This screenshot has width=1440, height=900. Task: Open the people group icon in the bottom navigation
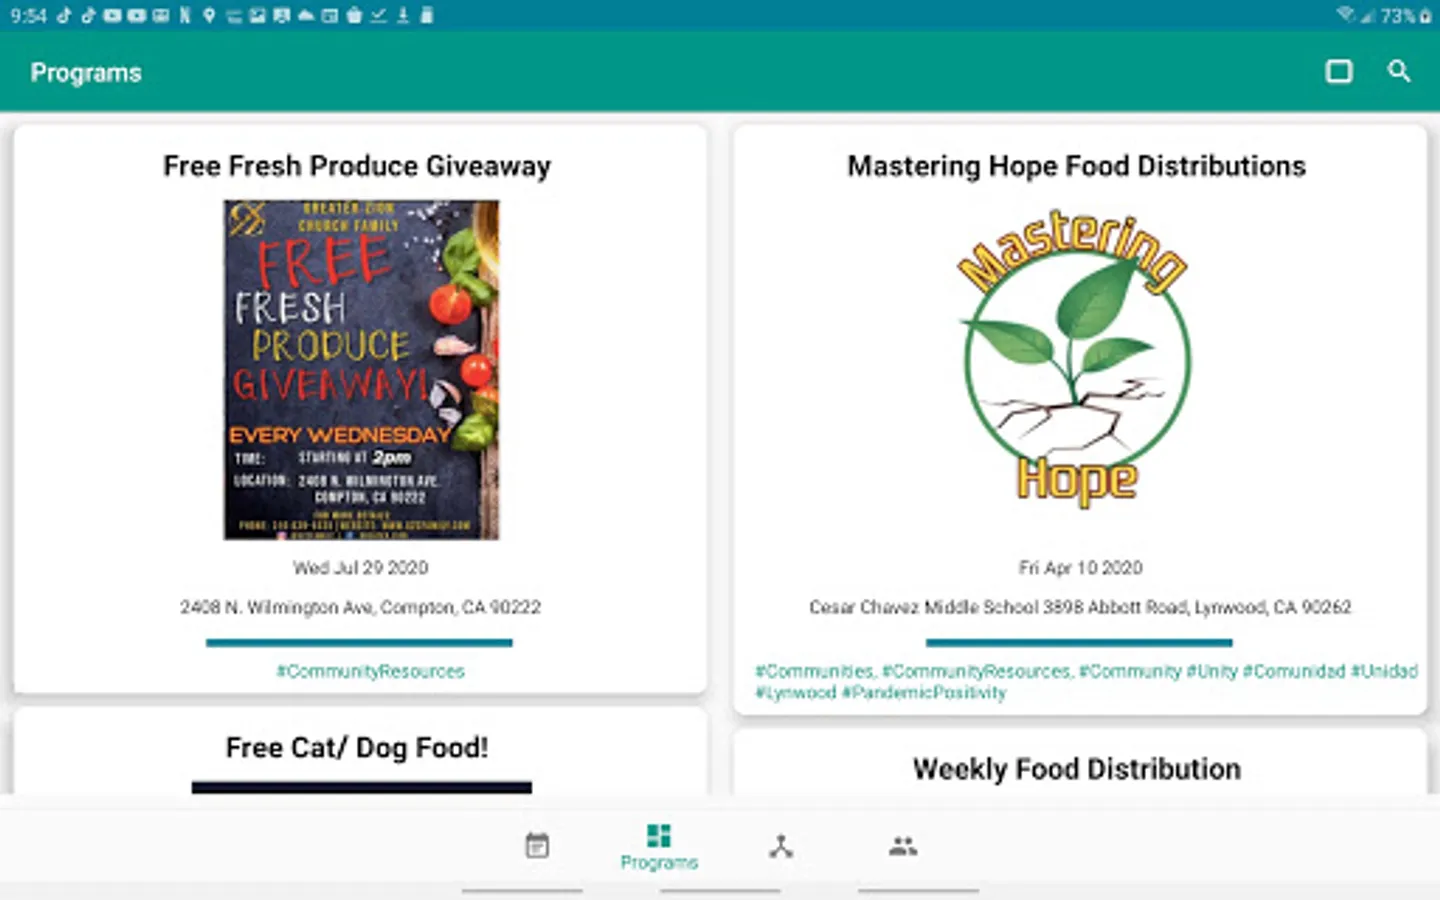903,846
